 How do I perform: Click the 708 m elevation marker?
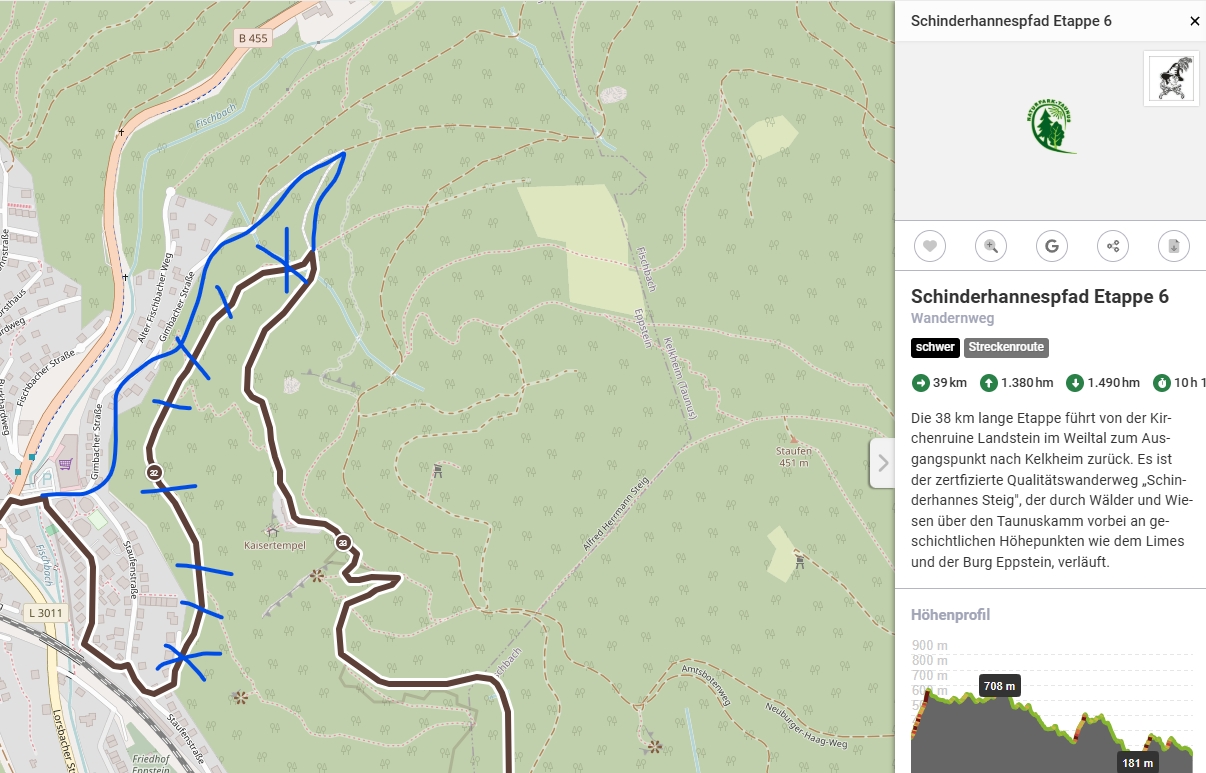pyautogui.click(x=999, y=686)
